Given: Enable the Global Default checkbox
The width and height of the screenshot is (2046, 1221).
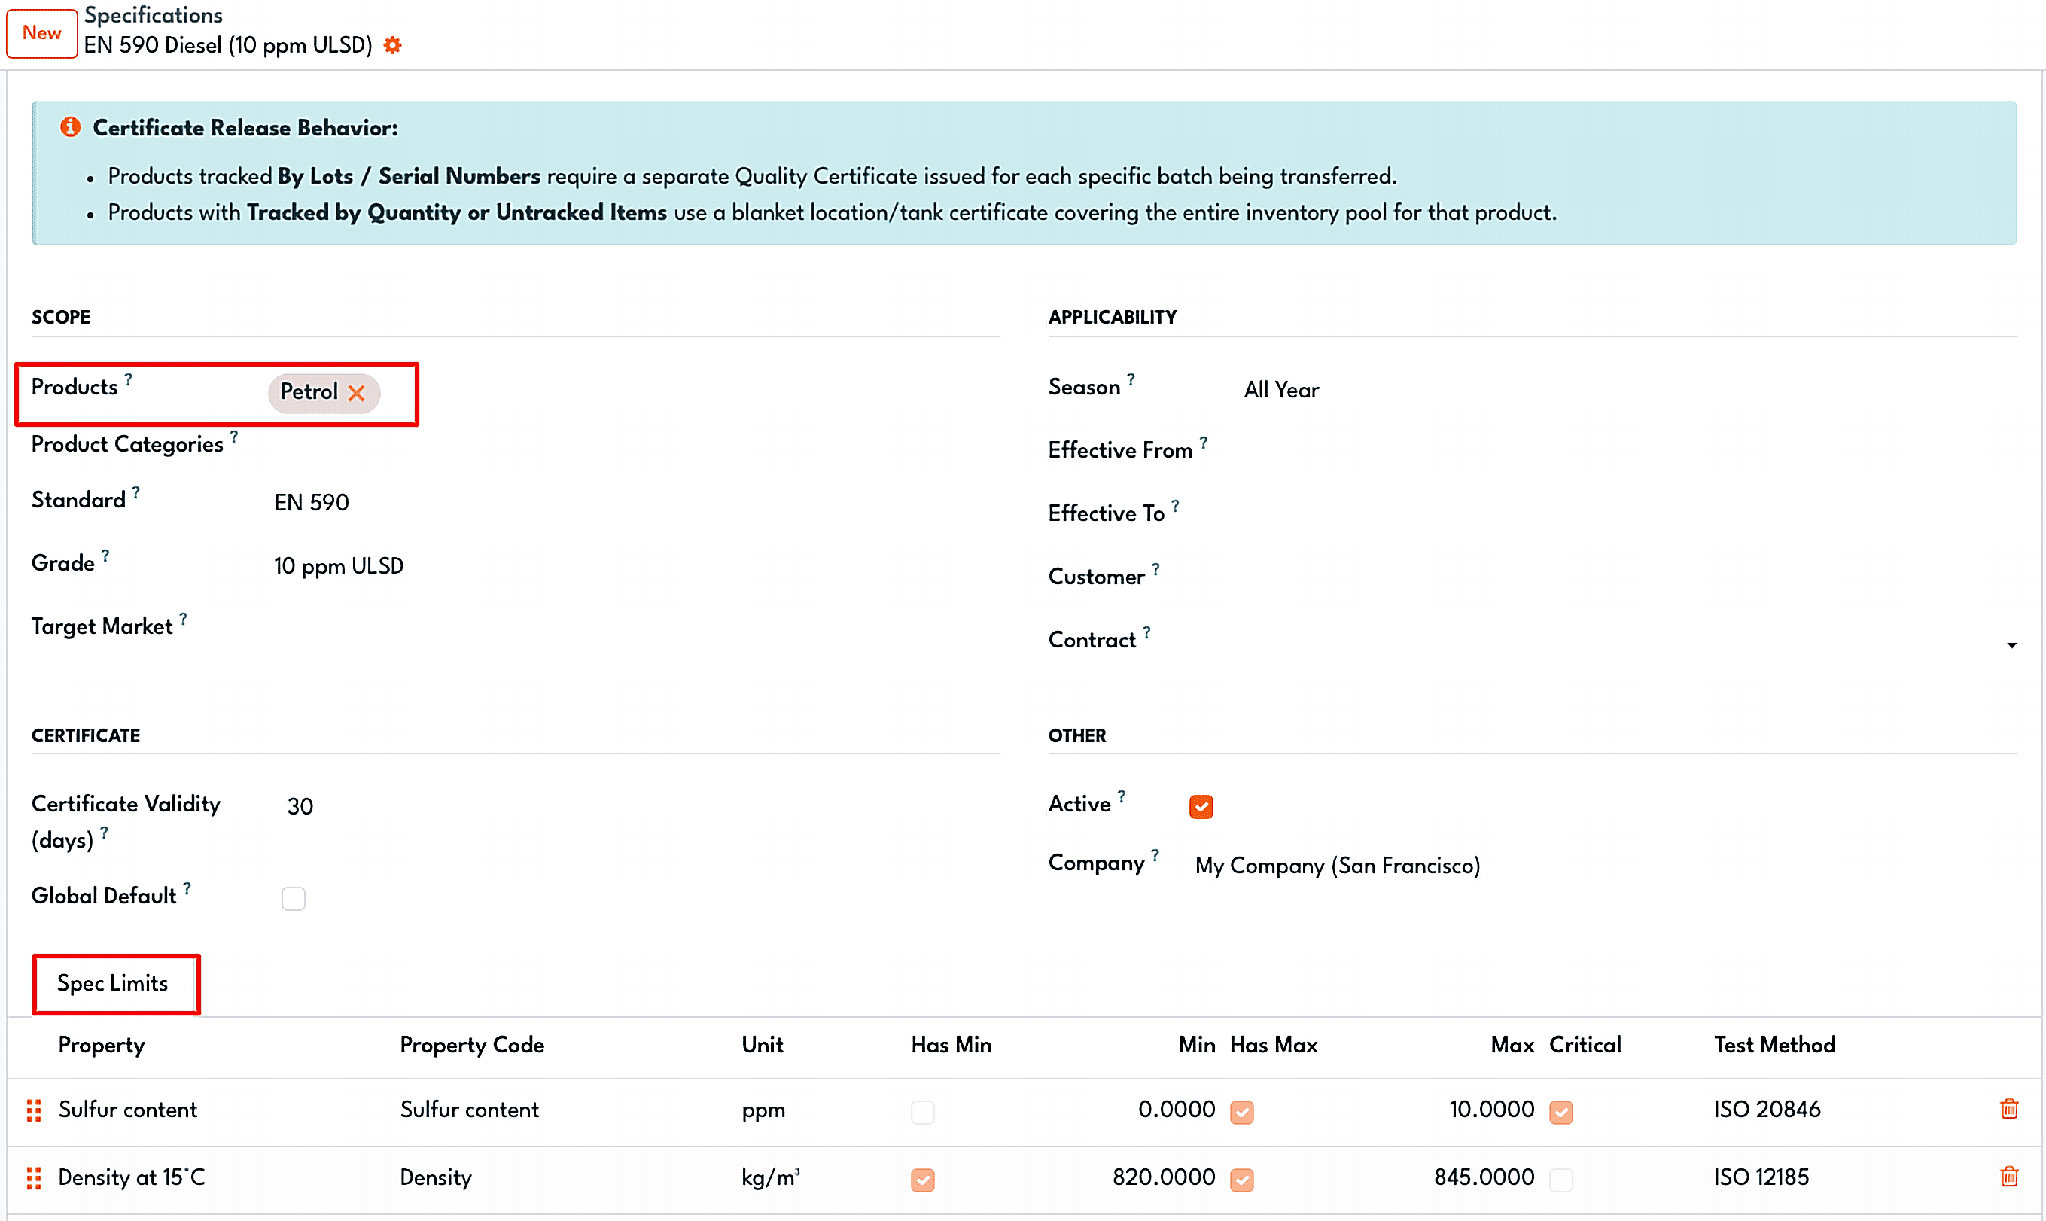Looking at the screenshot, I should pyautogui.click(x=293, y=898).
